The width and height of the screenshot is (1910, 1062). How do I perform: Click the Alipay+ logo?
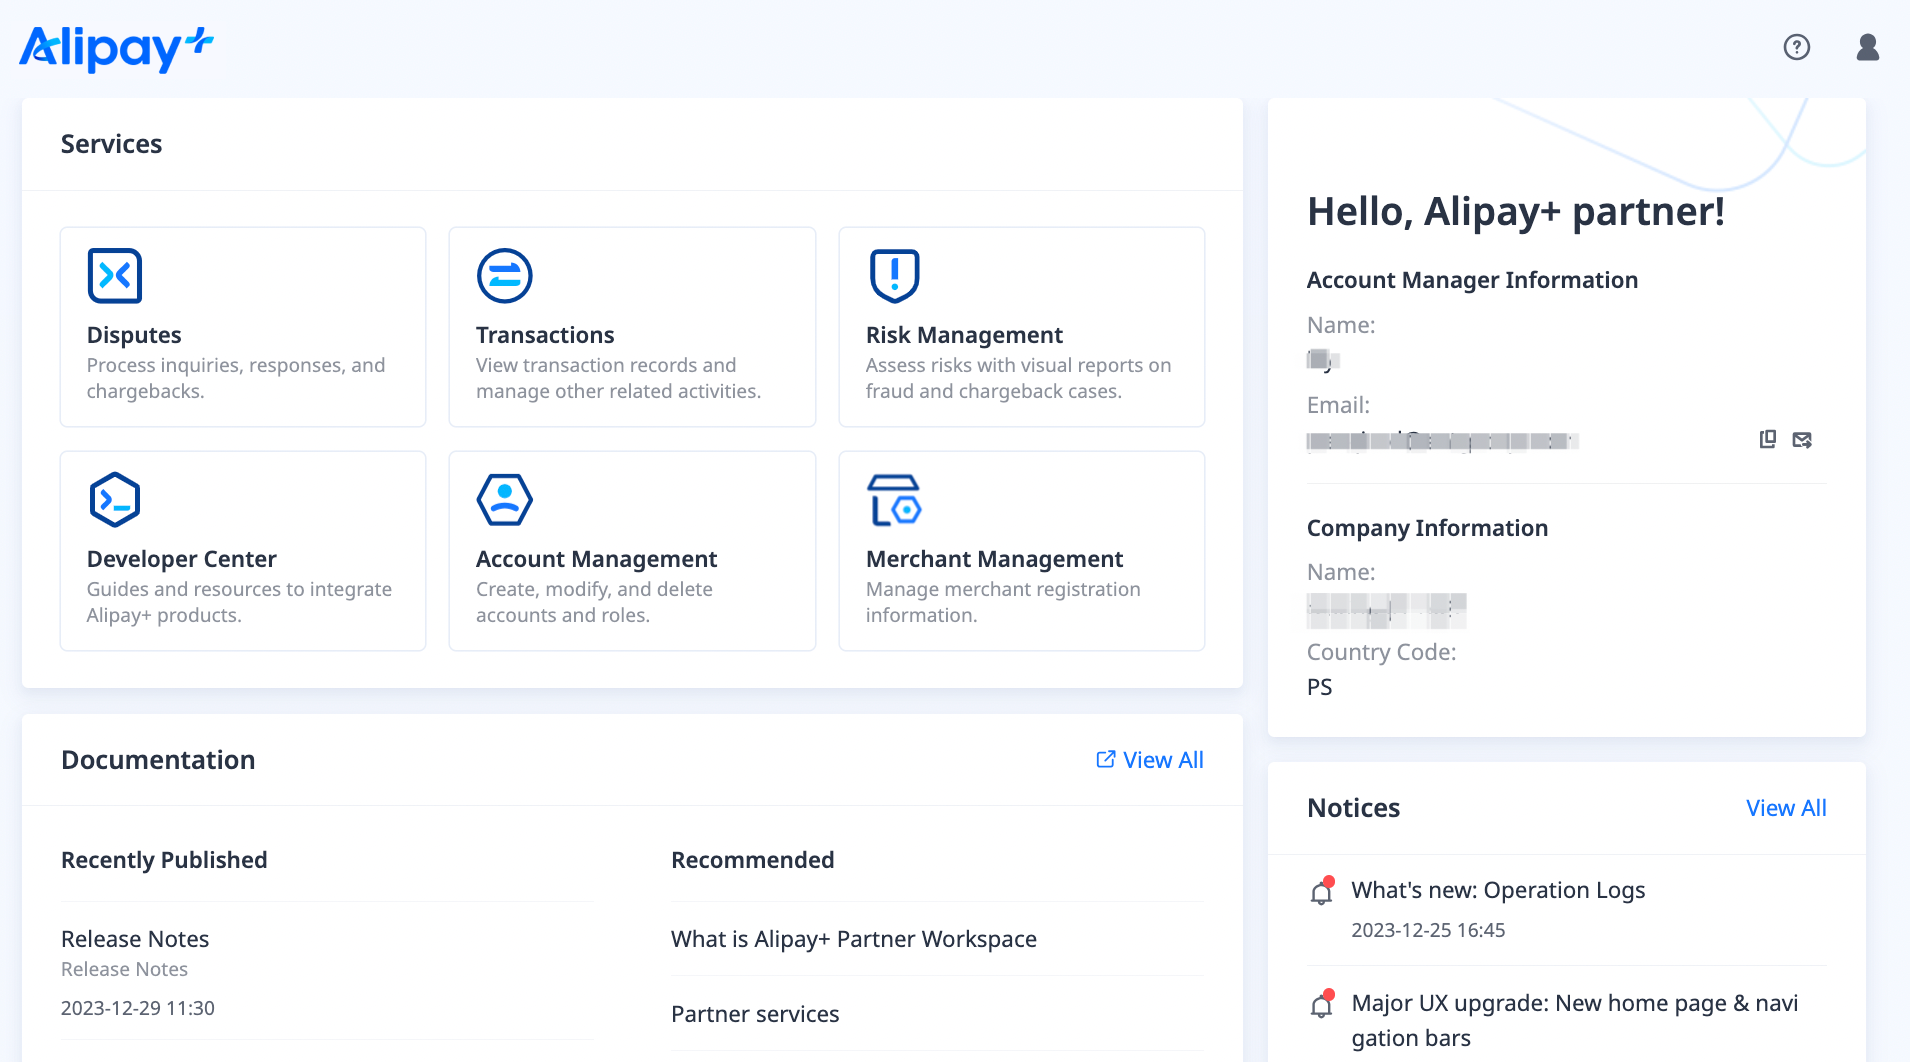click(x=116, y=48)
